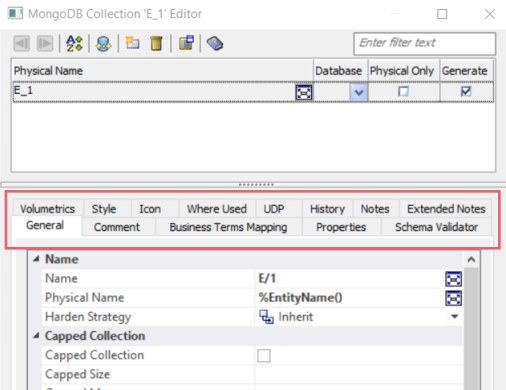The width and height of the screenshot is (506, 390).
Task: Switch to the Extended Notes tab
Action: pyautogui.click(x=446, y=209)
